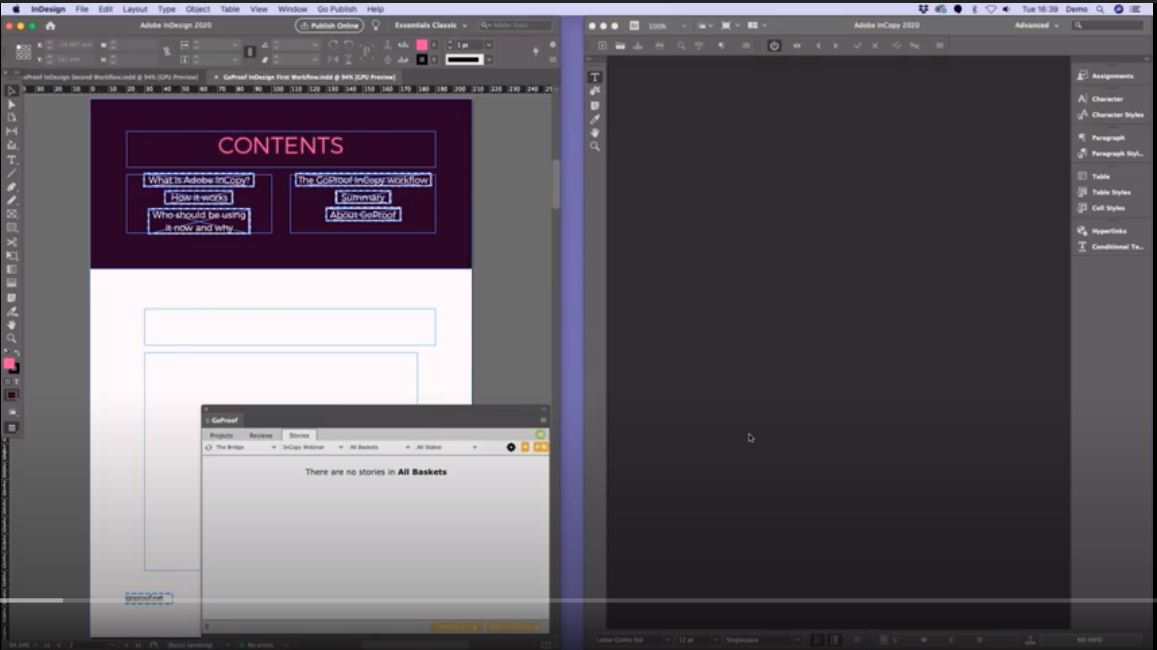Screen dimensions: 1157x650
Task: Switch to the Reviews tab in GoProof
Action: tap(260, 435)
